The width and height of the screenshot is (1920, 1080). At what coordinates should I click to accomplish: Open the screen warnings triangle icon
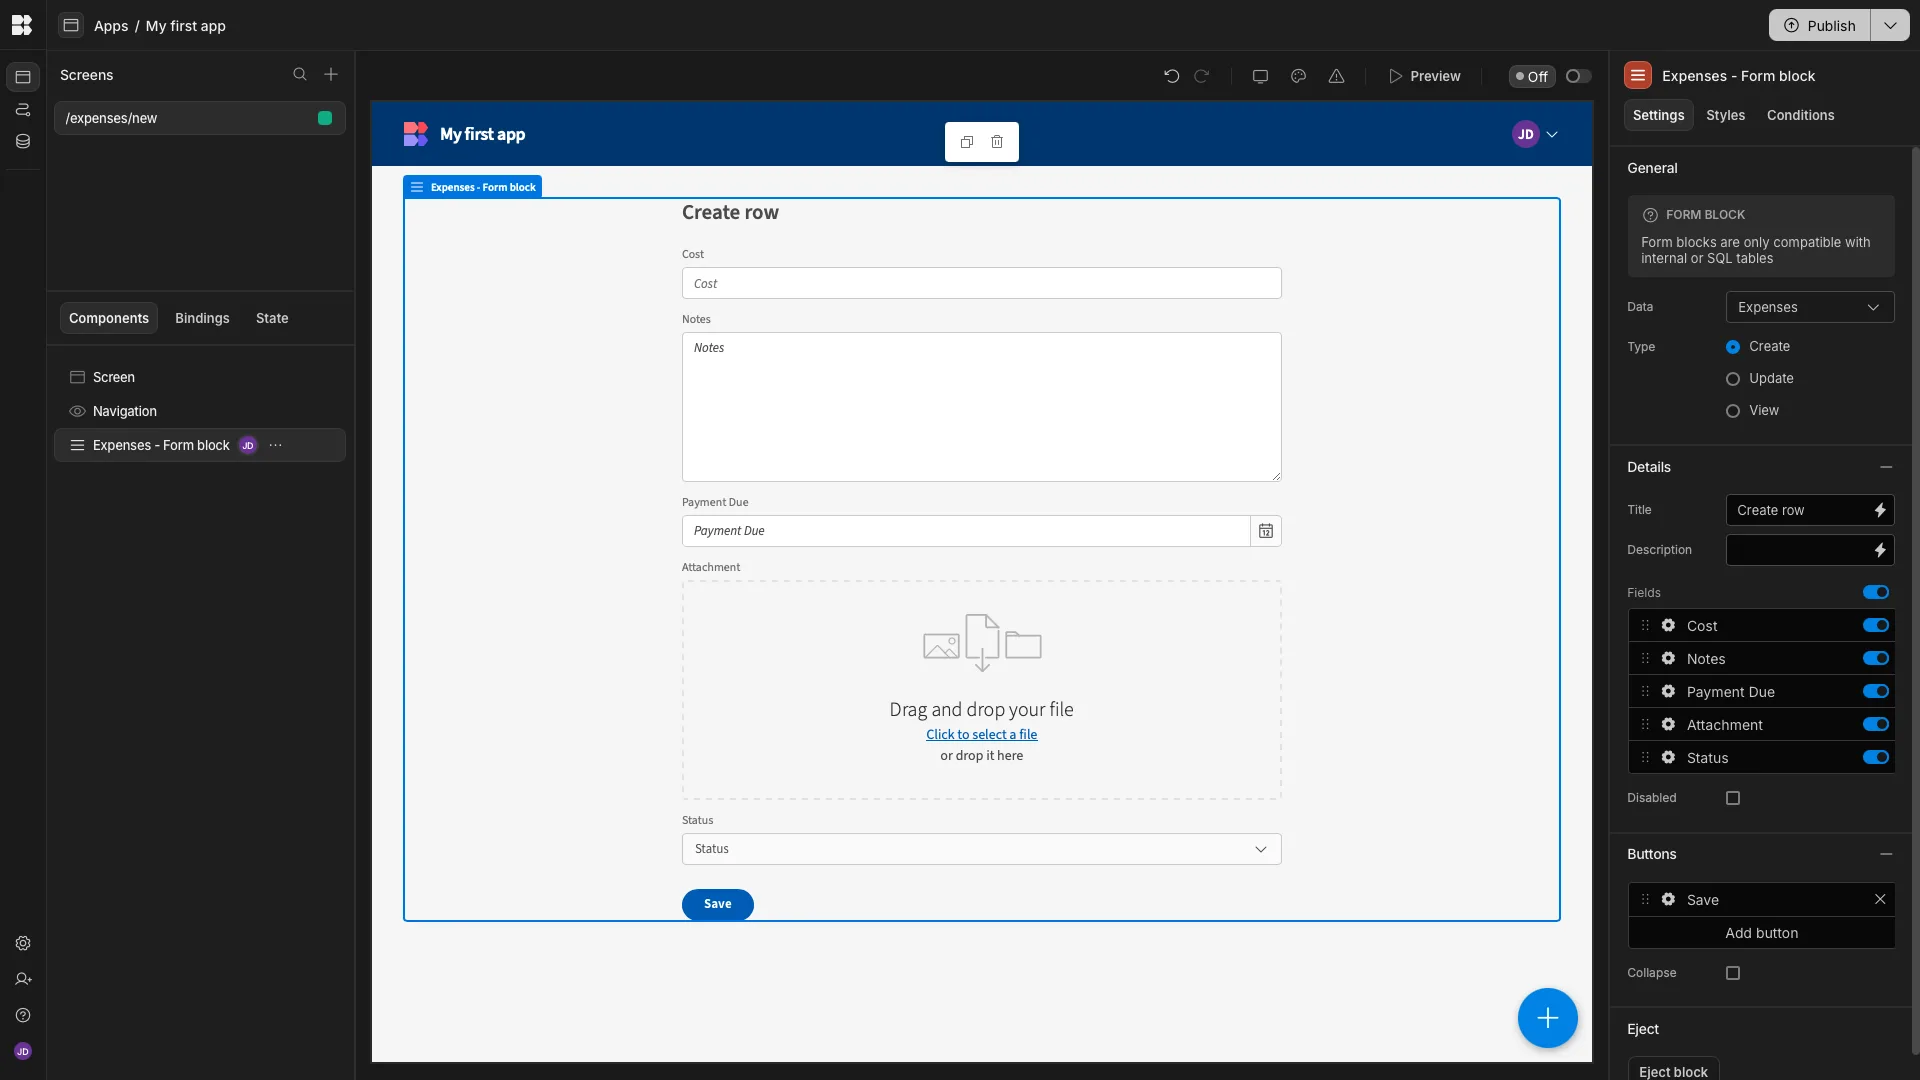1336,76
